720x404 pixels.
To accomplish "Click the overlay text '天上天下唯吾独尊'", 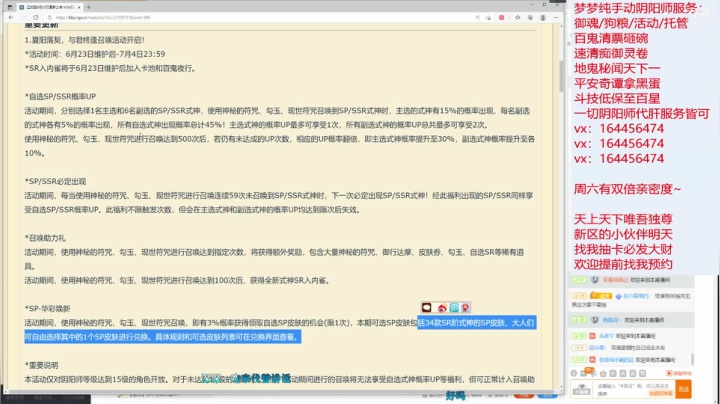I will click(x=623, y=219).
